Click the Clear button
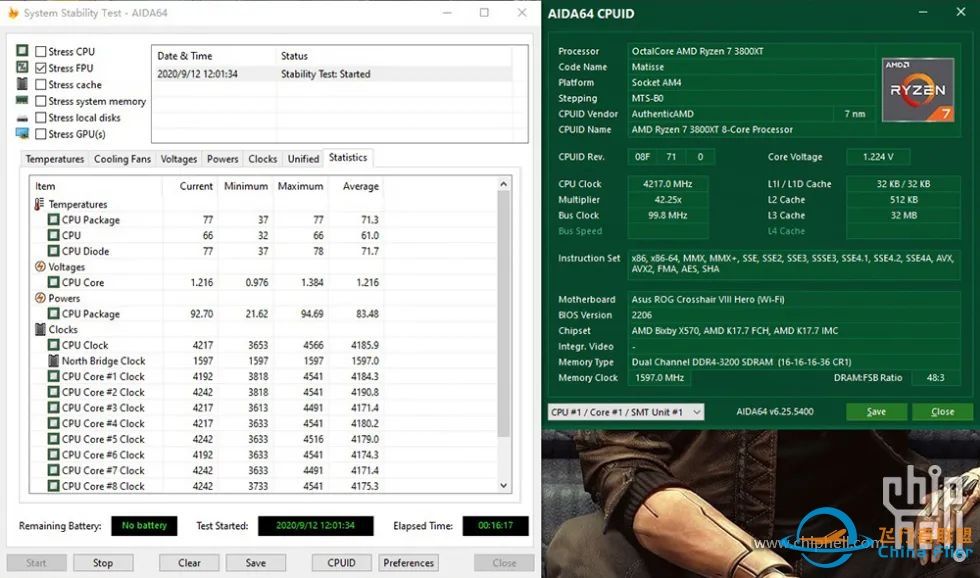Image resolution: width=980 pixels, height=578 pixels. (x=189, y=562)
